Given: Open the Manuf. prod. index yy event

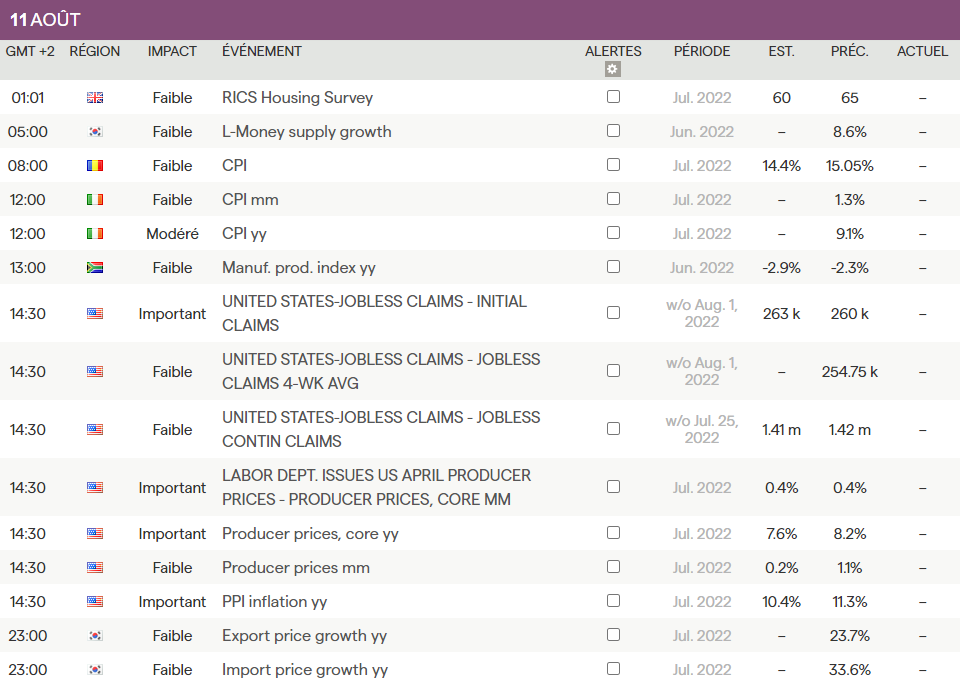Looking at the screenshot, I should pyautogui.click(x=299, y=268).
